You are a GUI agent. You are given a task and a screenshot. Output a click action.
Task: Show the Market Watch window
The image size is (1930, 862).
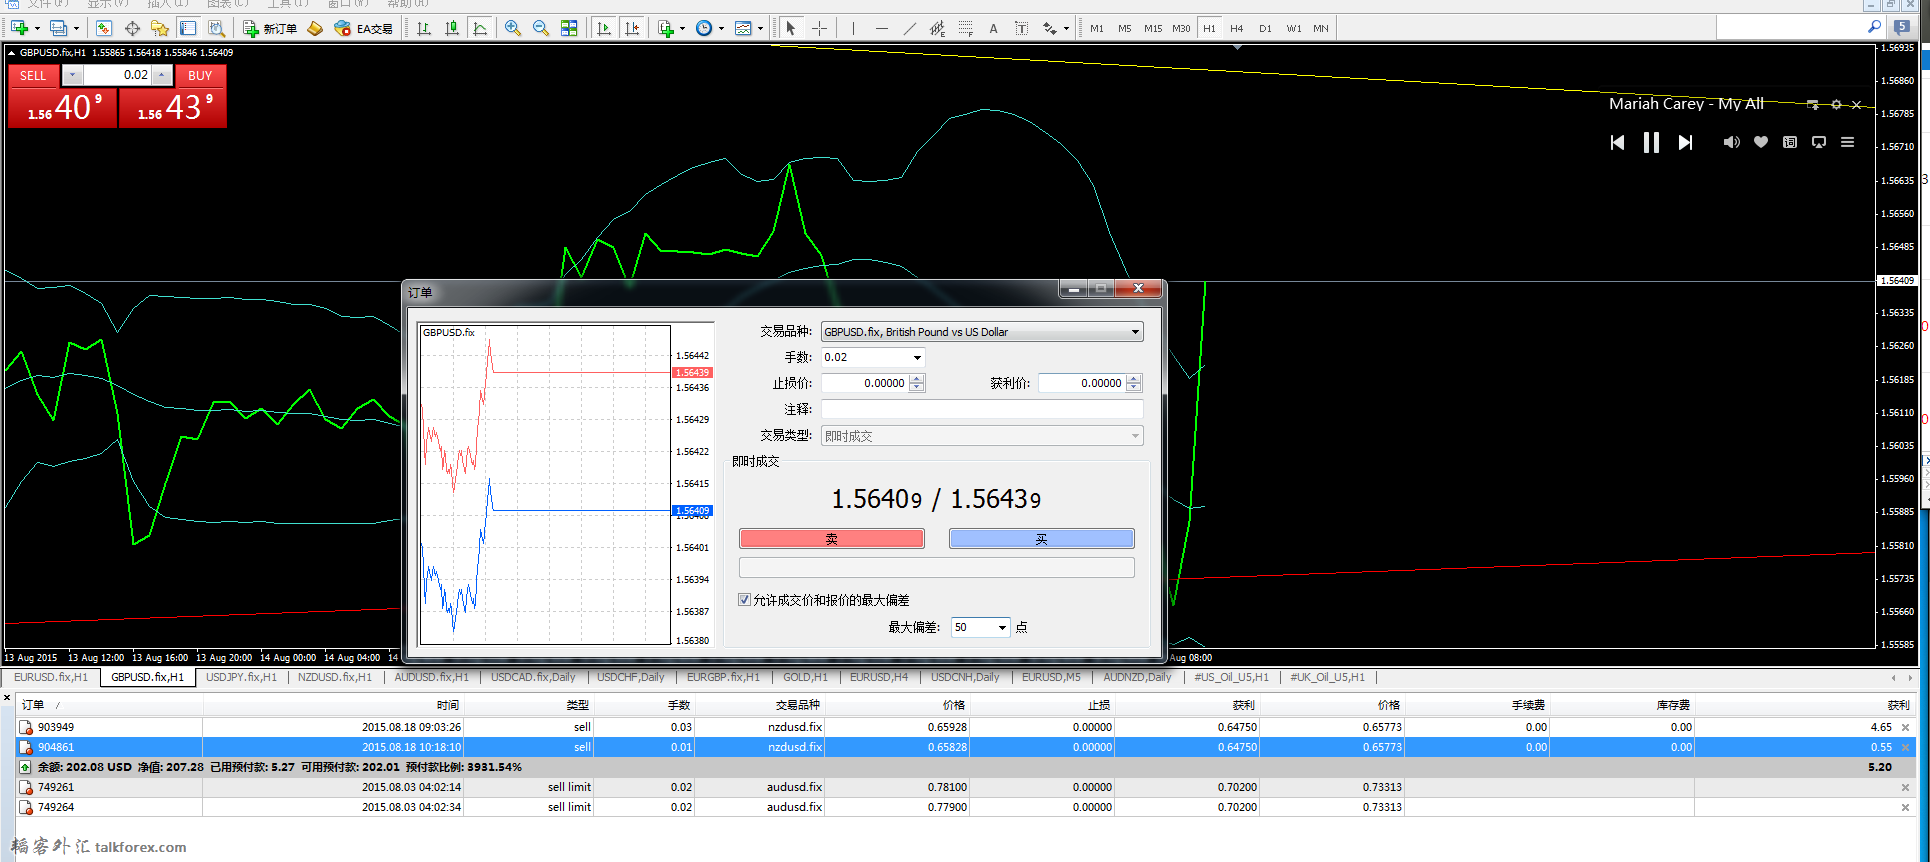click(x=104, y=28)
